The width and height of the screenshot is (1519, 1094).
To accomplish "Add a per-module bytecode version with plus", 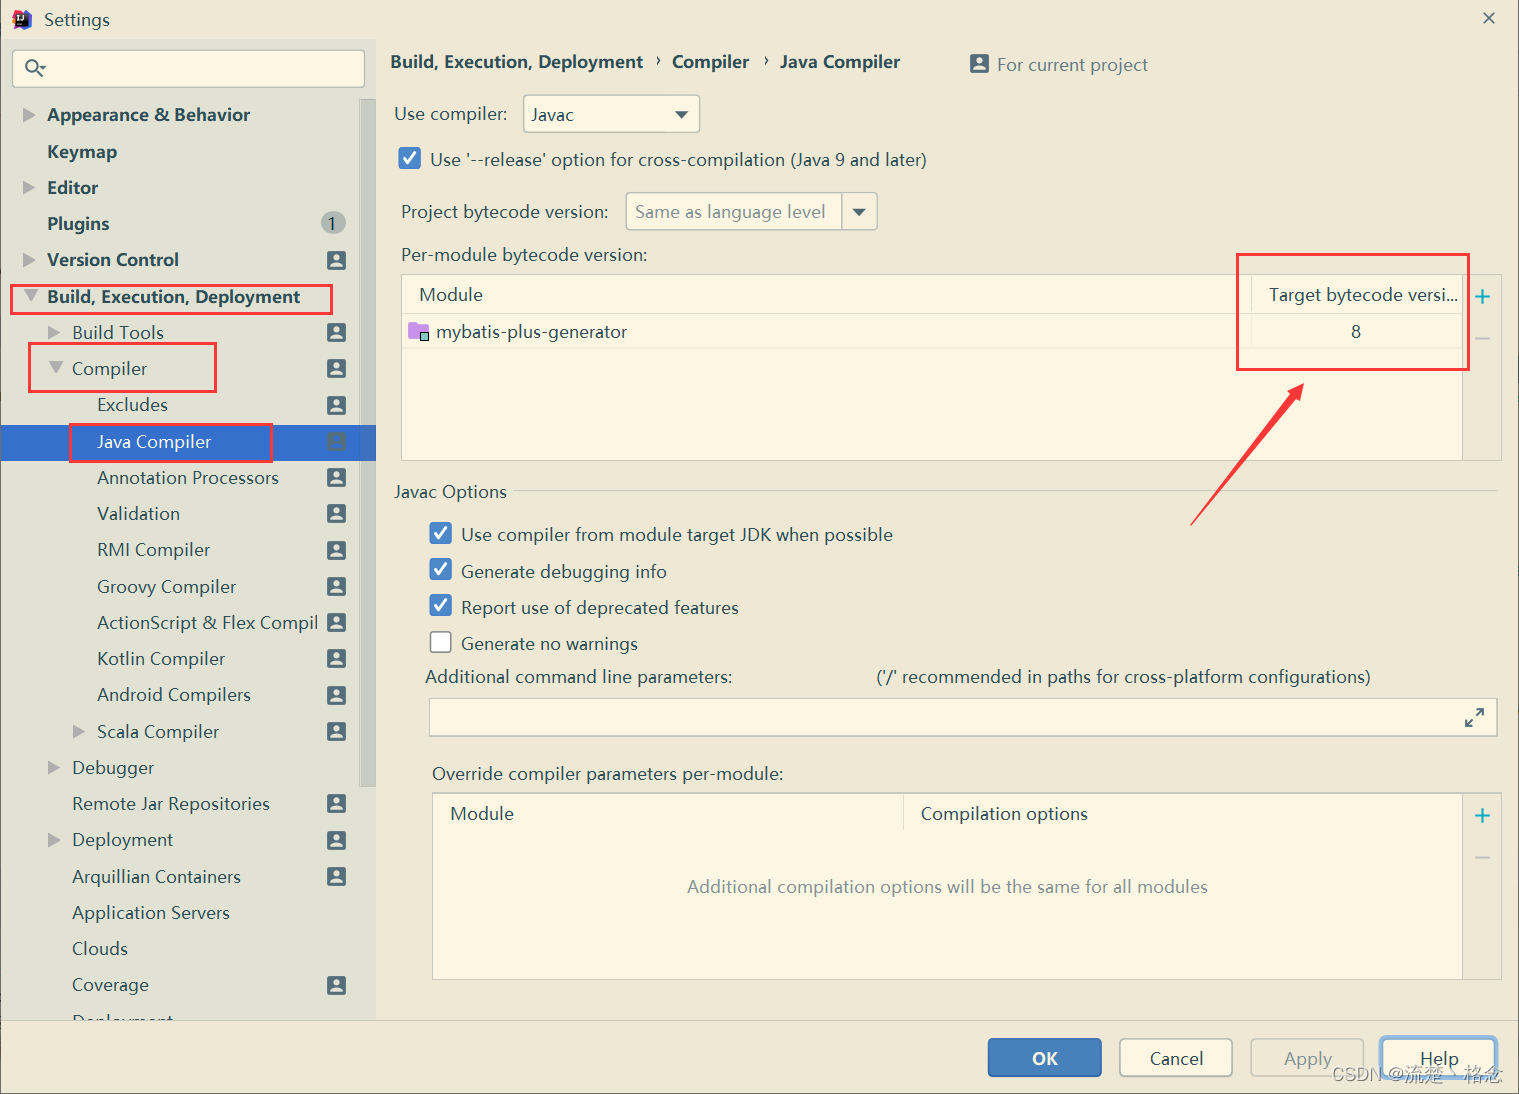I will point(1482,296).
